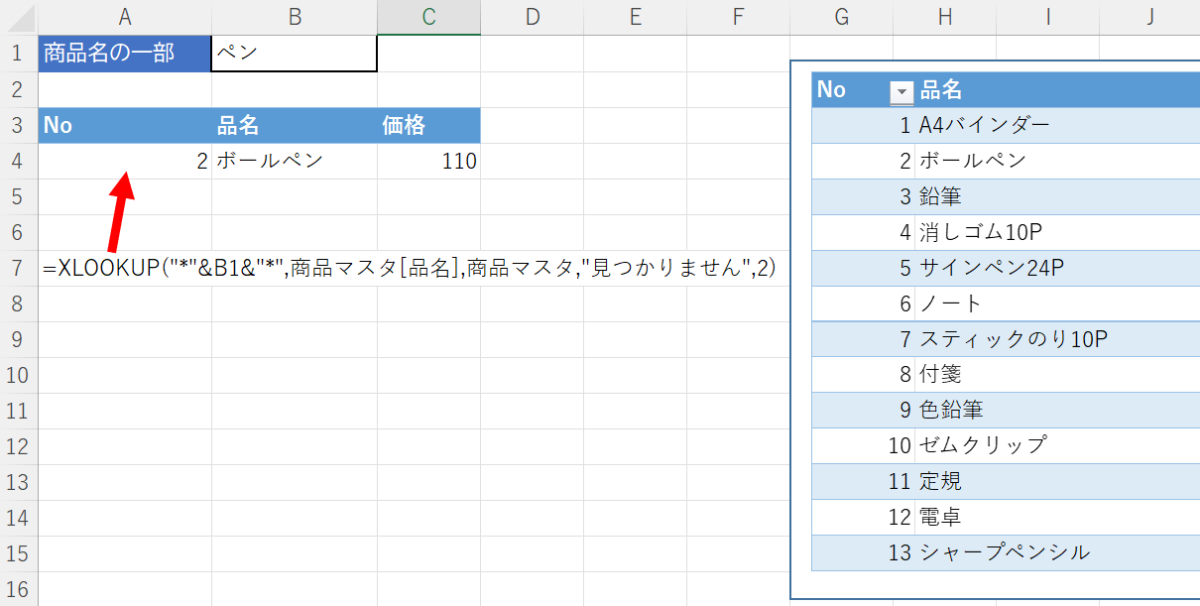Select column H header

[x=944, y=16]
